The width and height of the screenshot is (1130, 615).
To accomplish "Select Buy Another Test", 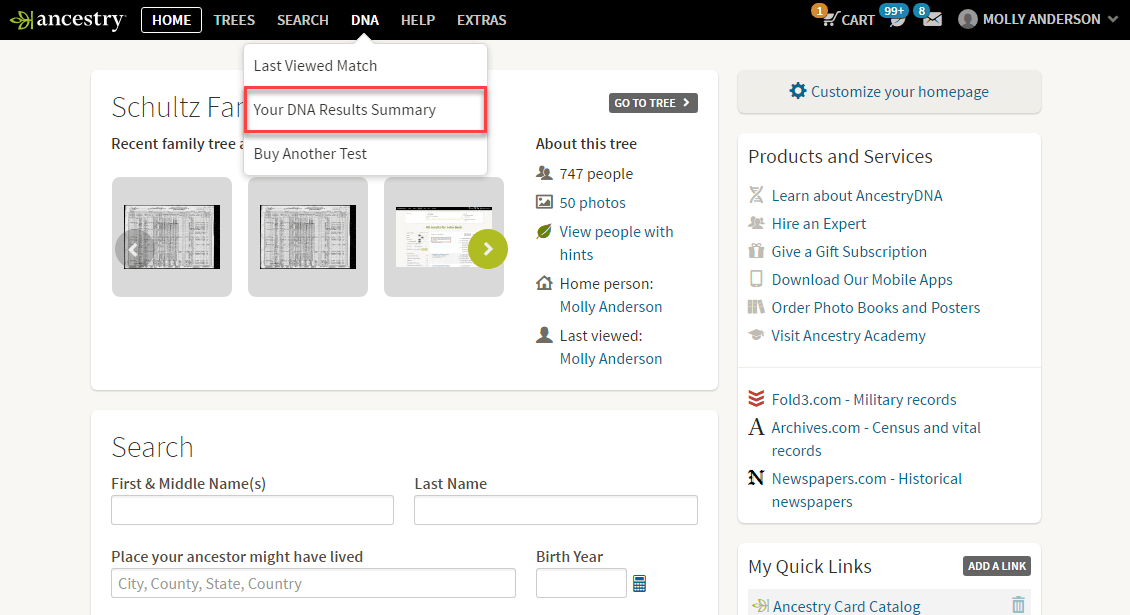I will 365,154.
